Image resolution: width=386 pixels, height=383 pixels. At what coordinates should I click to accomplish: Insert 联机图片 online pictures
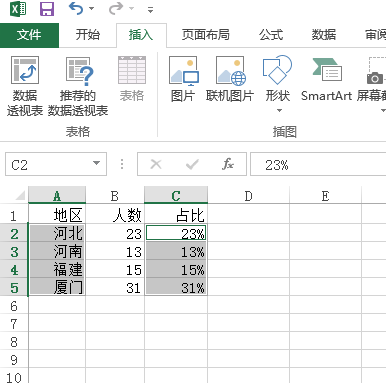tap(230, 79)
